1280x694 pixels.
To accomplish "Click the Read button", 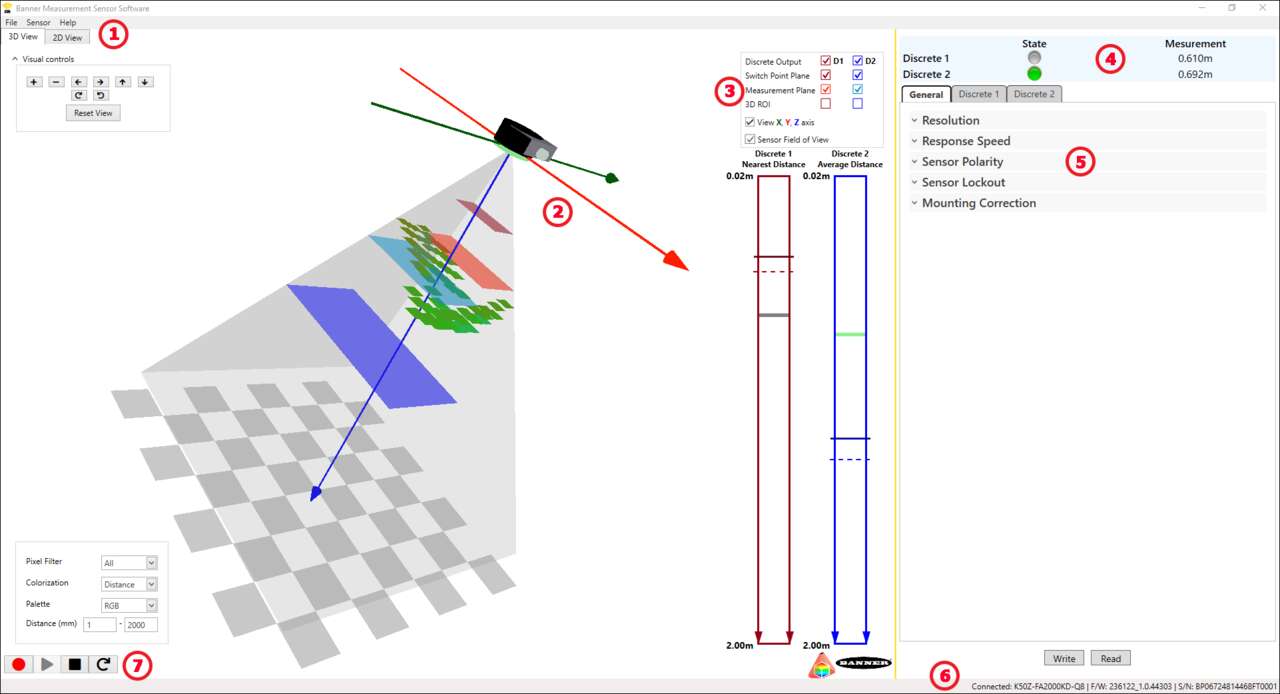I will (1110, 658).
